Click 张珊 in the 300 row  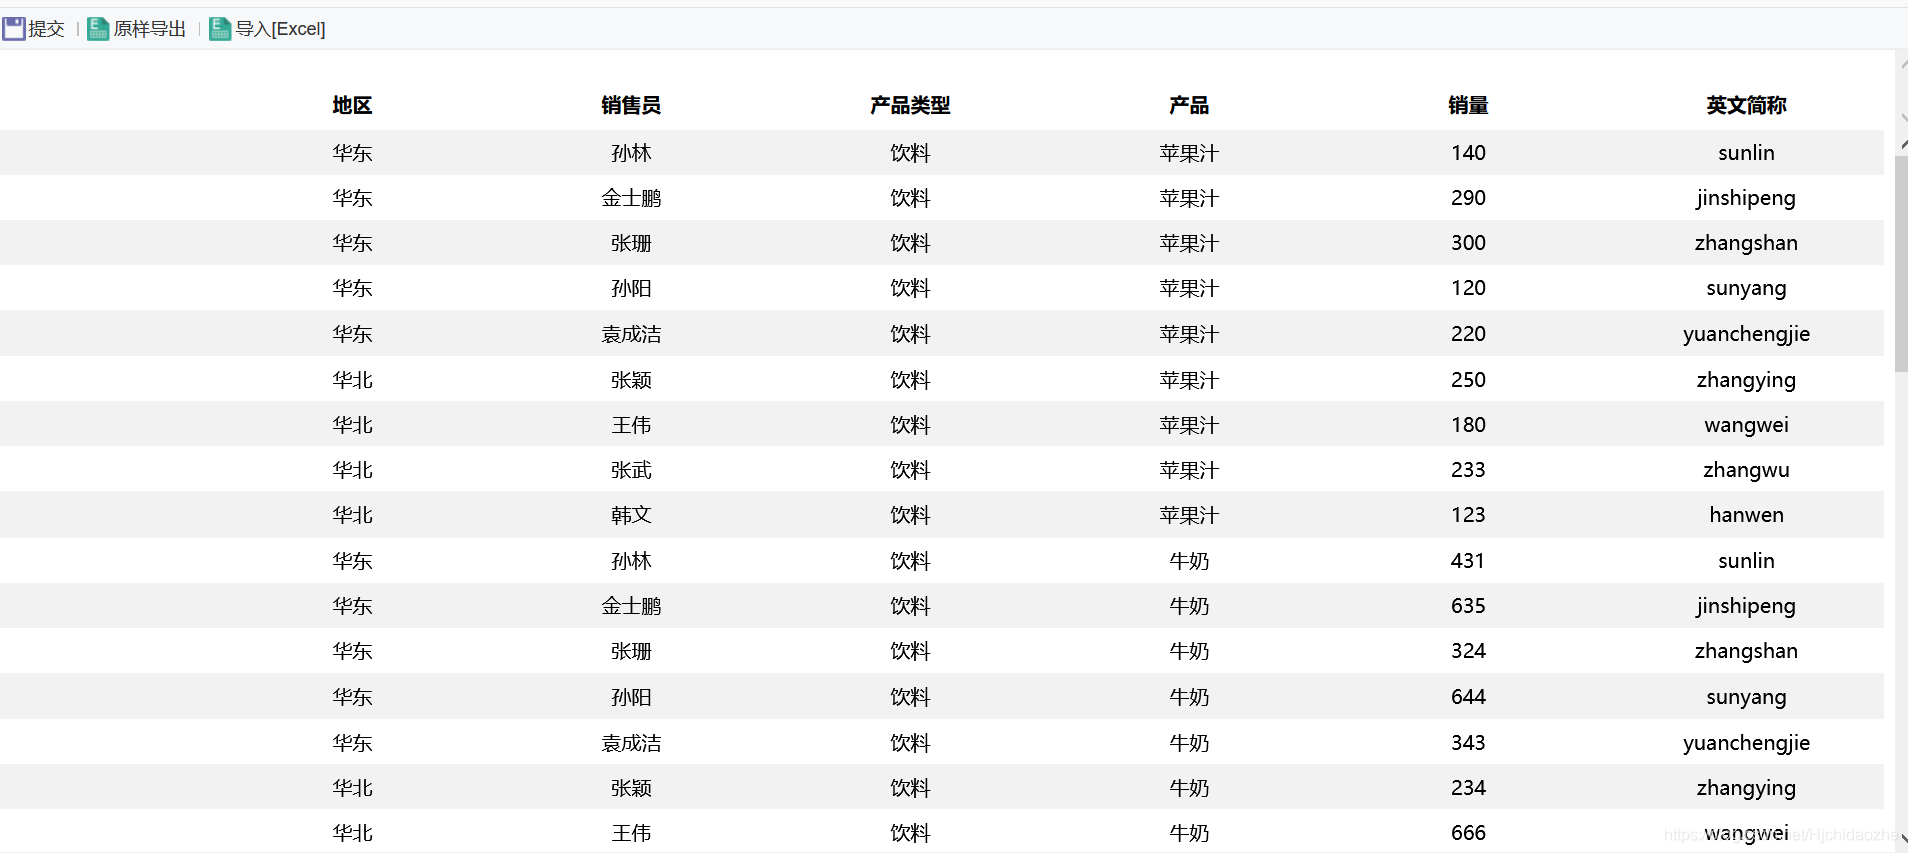631,243
